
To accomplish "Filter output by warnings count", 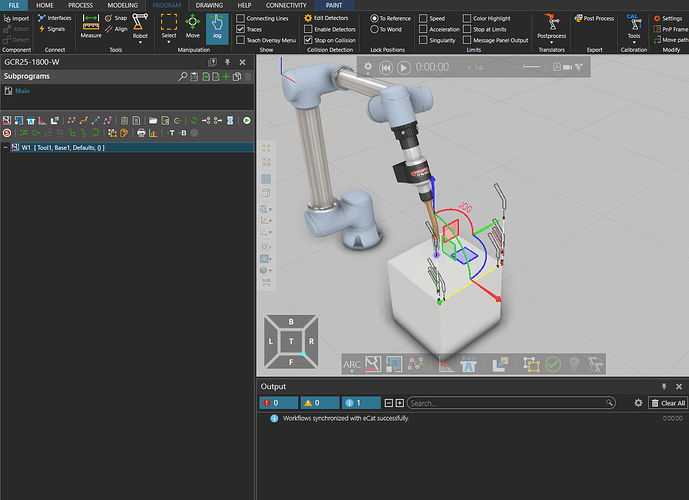I will 320,403.
